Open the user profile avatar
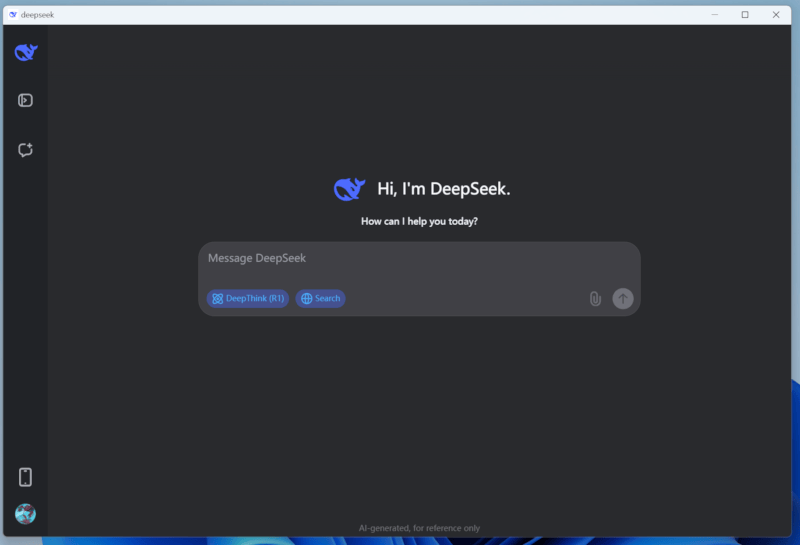The width and height of the screenshot is (800, 545). coord(26,514)
